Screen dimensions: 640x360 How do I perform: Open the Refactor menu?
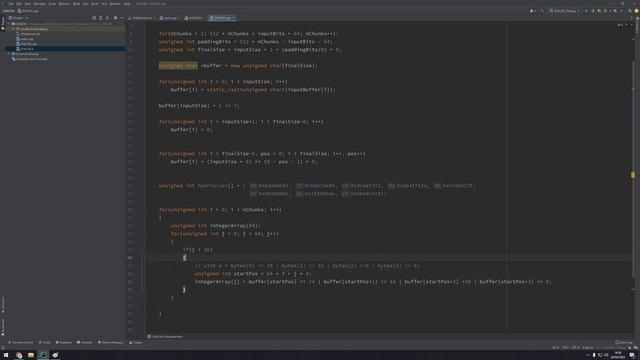click(x=64, y=4)
